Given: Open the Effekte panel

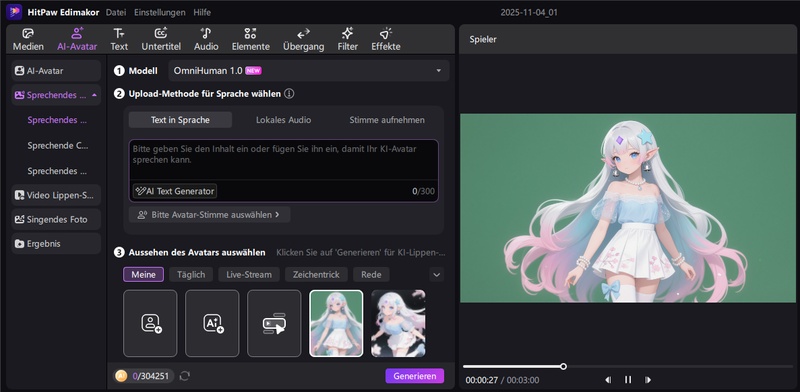Looking at the screenshot, I should 386,39.
